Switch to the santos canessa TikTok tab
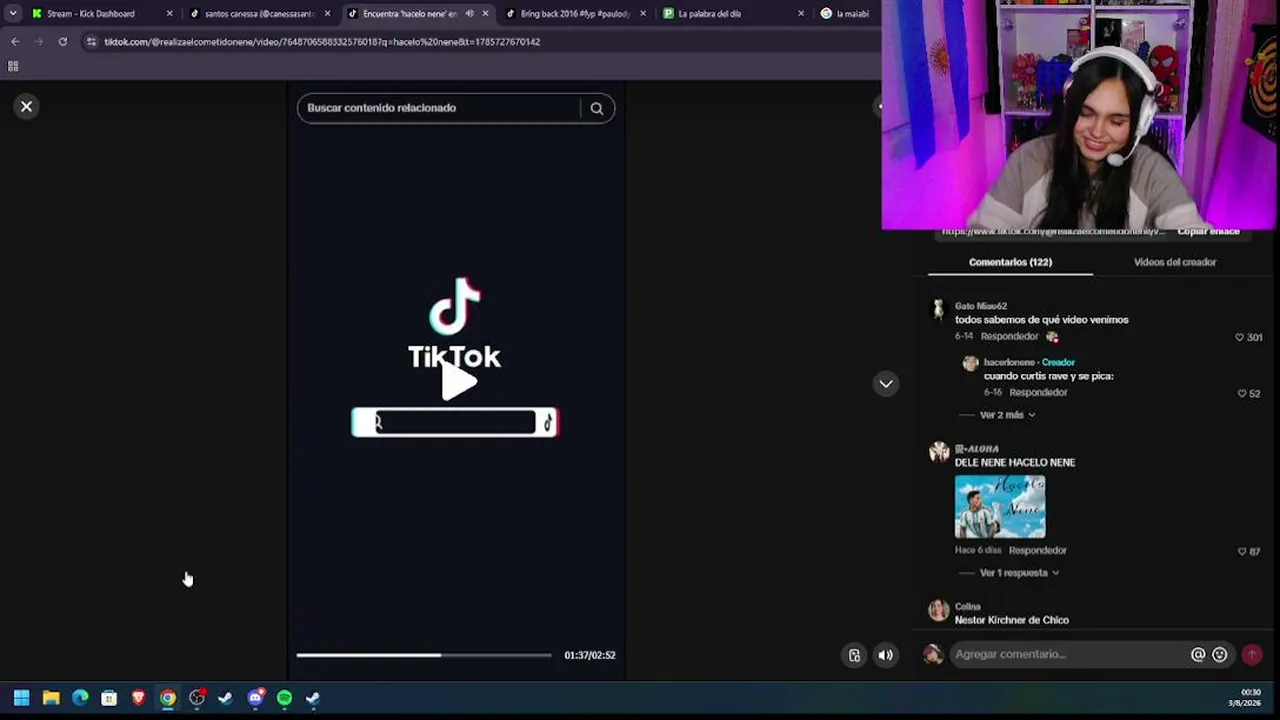 (259, 14)
